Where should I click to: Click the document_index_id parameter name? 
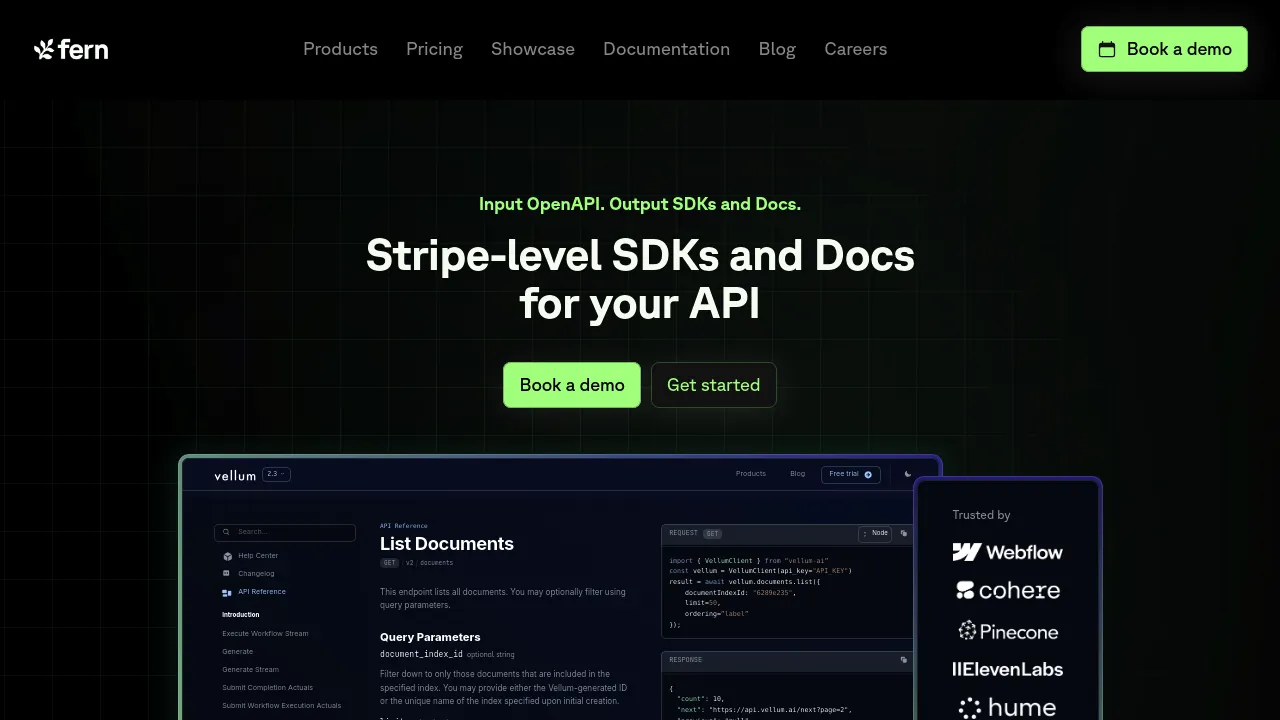[x=421, y=654]
